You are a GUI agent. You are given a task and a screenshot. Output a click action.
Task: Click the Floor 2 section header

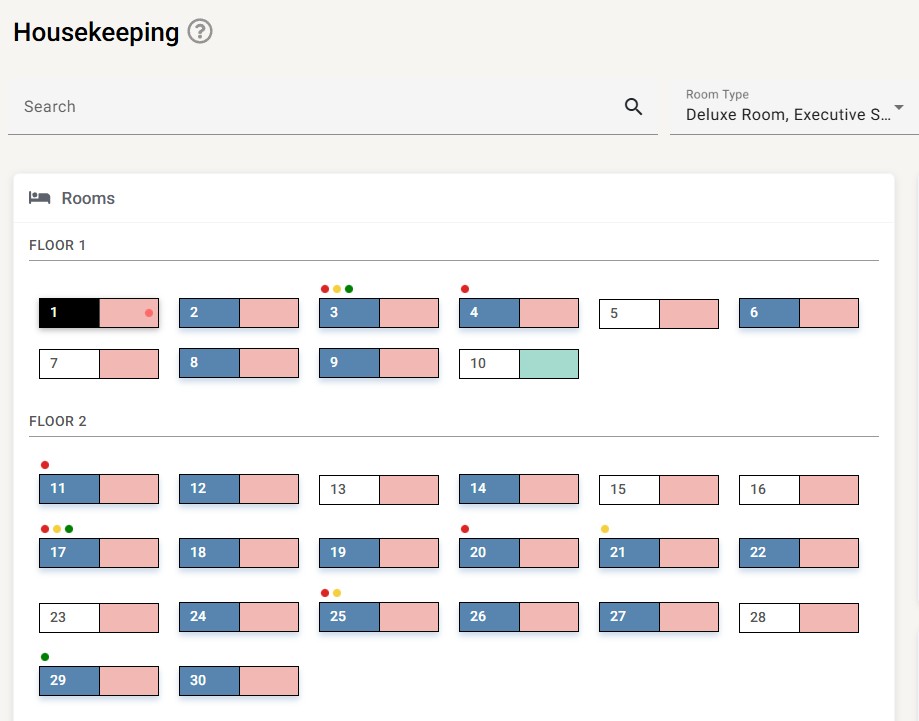[x=58, y=421]
